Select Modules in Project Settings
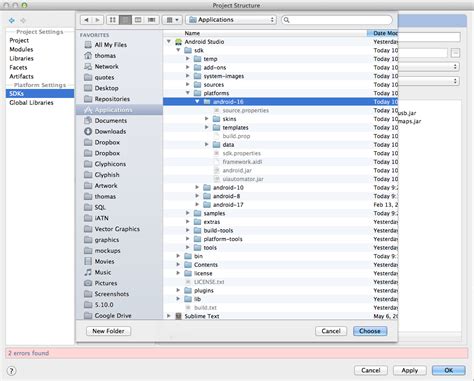This screenshot has height=381, width=474. pos(21,49)
